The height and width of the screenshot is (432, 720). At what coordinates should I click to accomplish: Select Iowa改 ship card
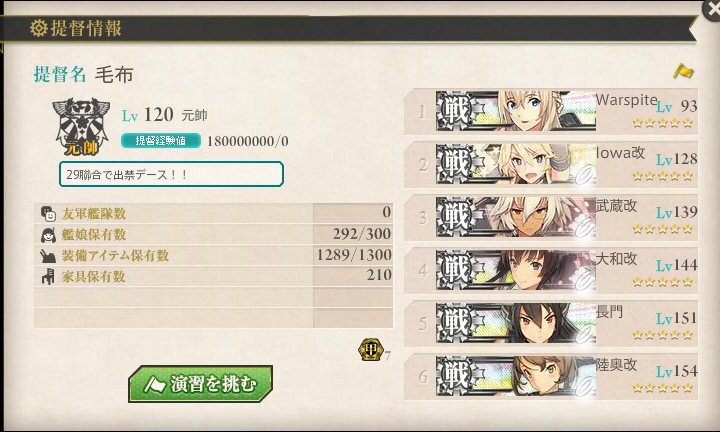coord(551,164)
